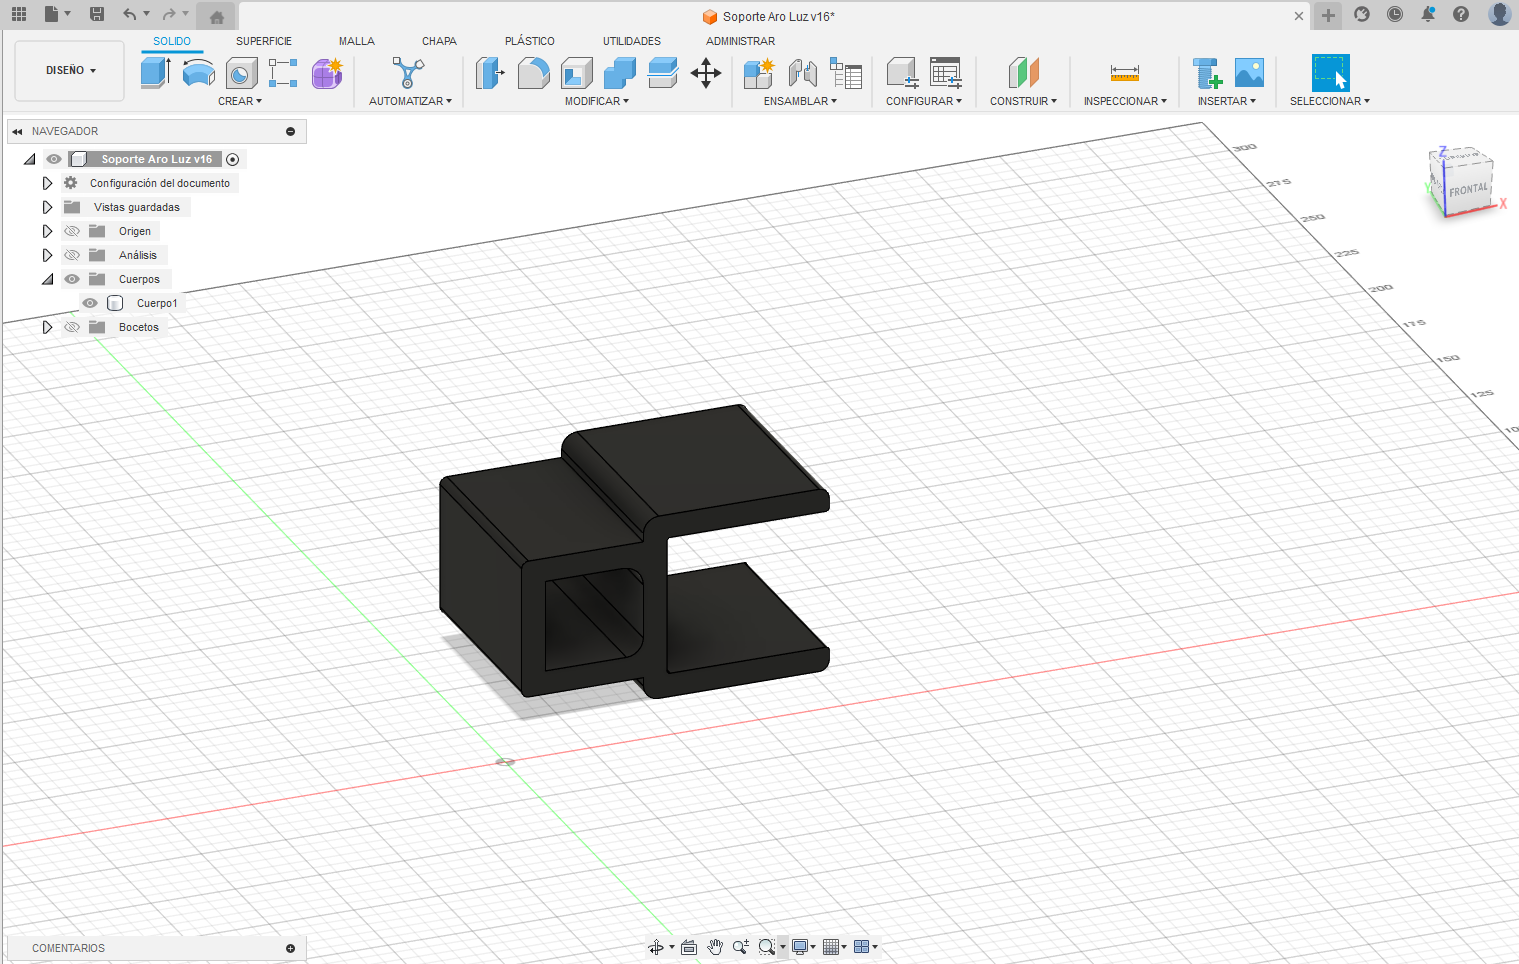Select the Move/Copy tool
This screenshot has width=1519, height=964.
click(x=706, y=72)
